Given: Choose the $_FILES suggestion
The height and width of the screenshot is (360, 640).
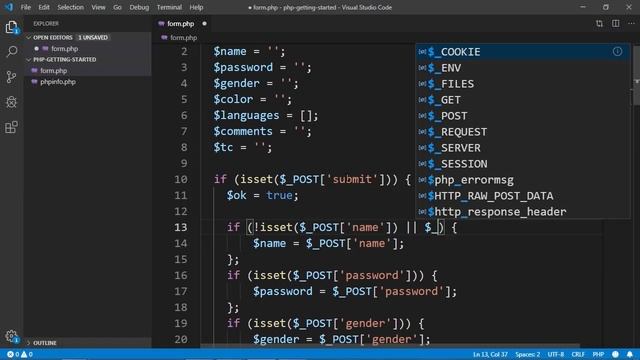Looking at the screenshot, I should (522, 84).
